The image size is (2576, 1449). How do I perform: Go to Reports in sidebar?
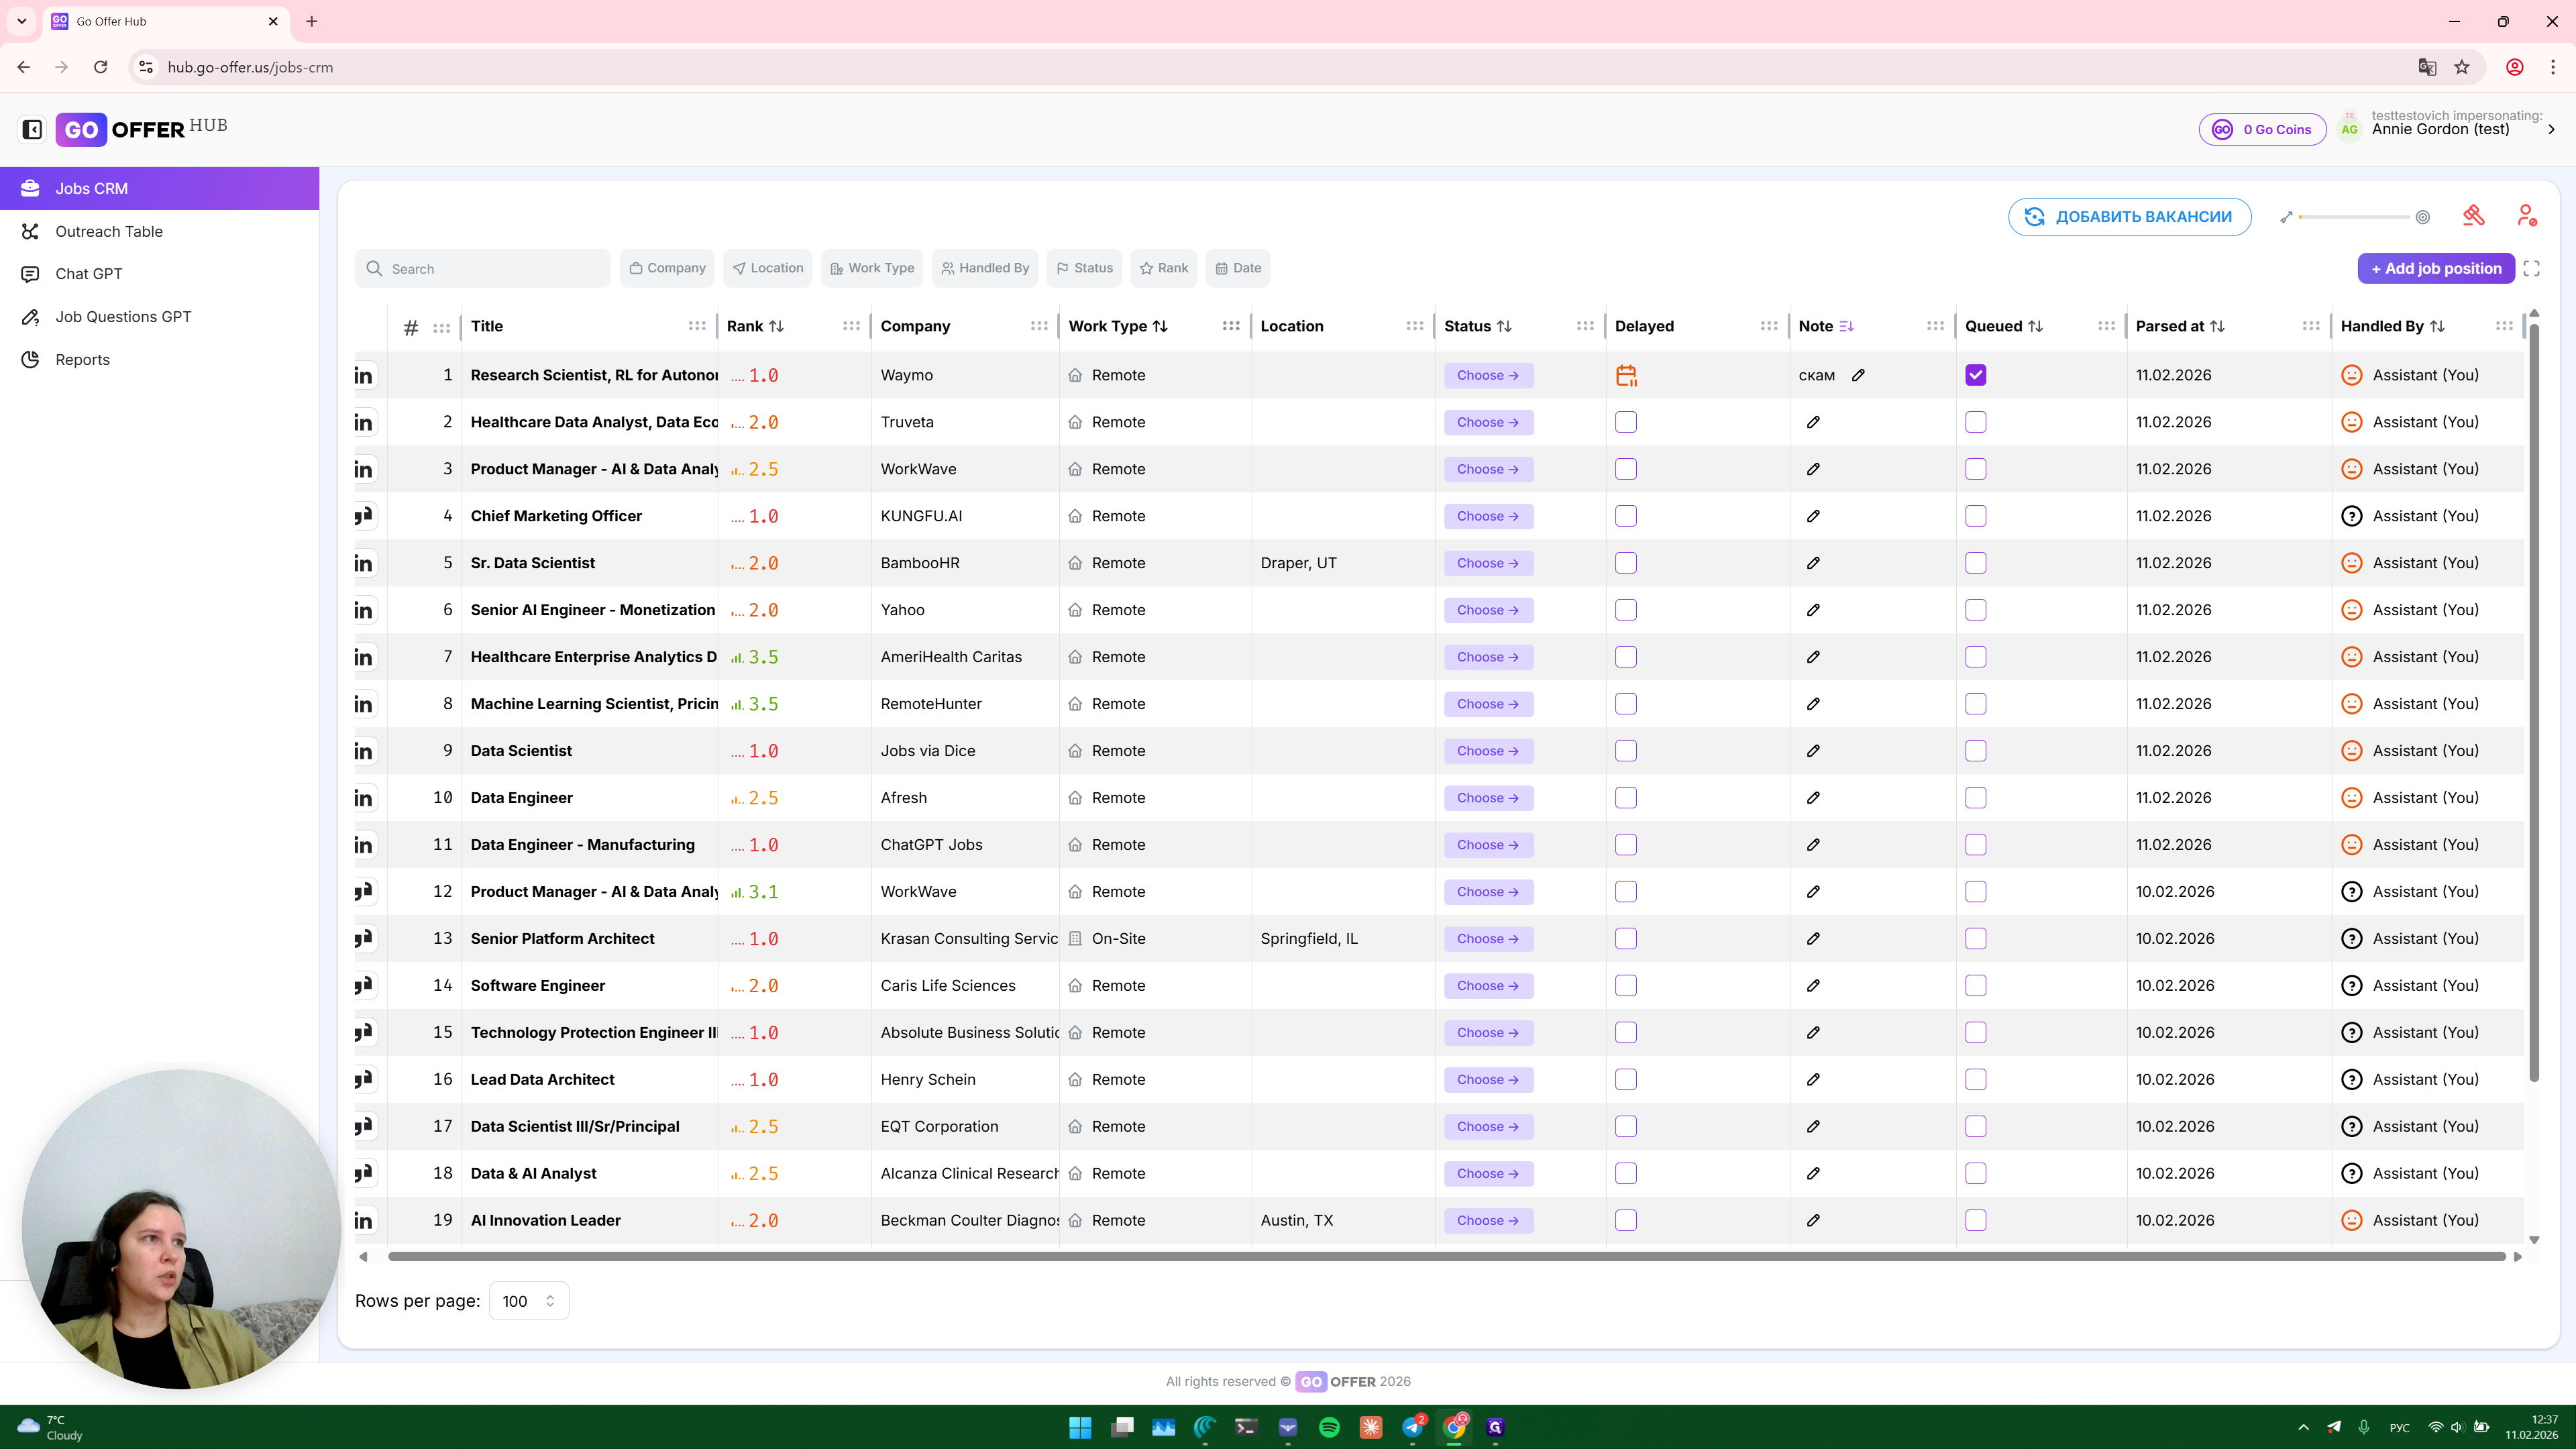coord(82,360)
